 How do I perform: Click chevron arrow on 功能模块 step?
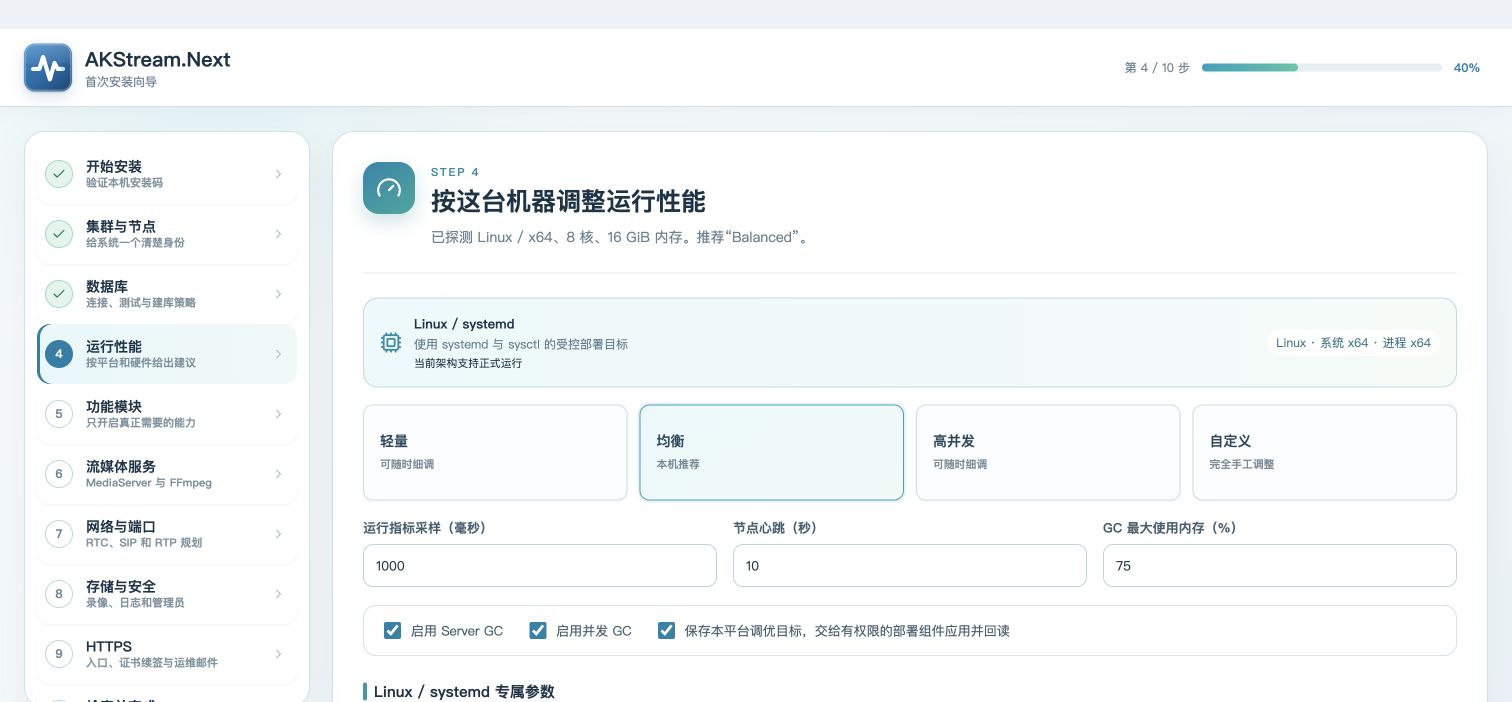coord(278,414)
